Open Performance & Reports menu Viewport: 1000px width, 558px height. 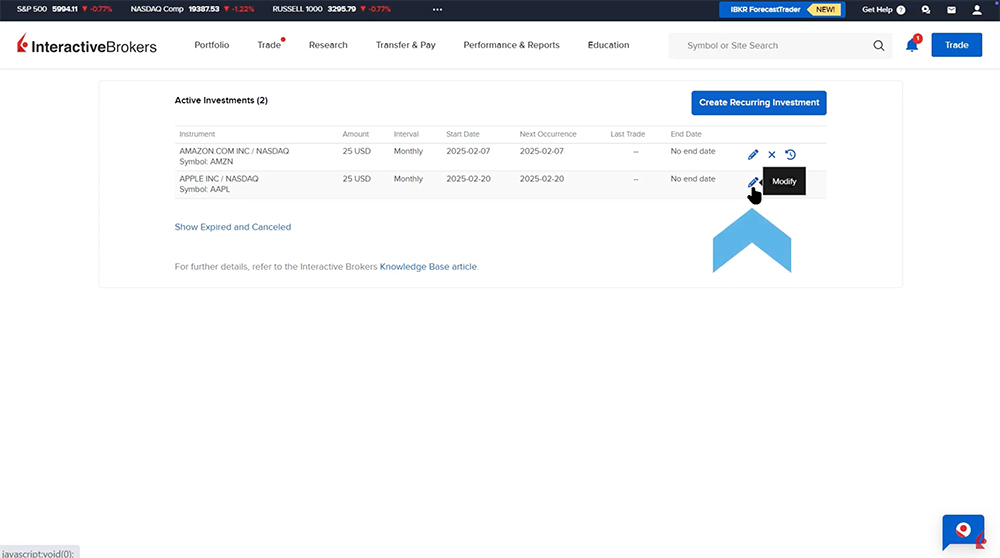(x=511, y=45)
